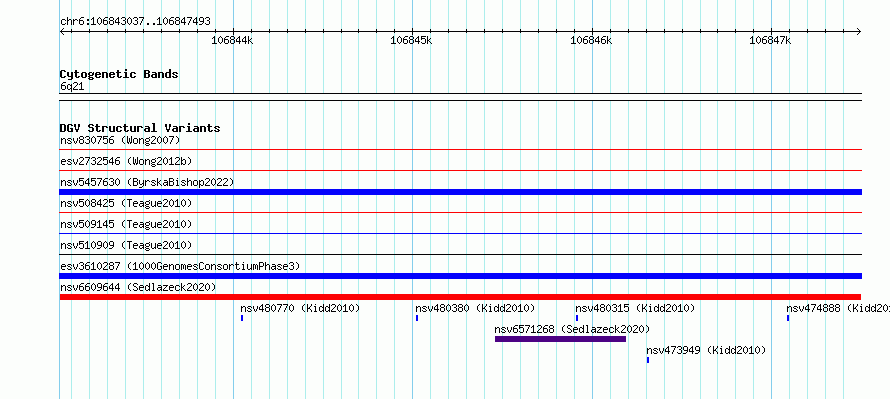Click the small blue marker under nsv474888
The width and height of the screenshot is (890, 399).
(788, 318)
